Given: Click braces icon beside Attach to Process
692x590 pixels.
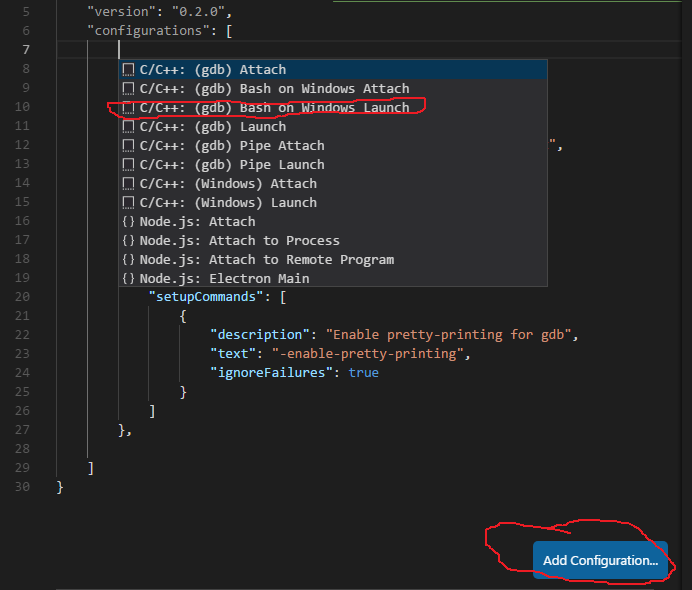Looking at the screenshot, I should 128,241.
